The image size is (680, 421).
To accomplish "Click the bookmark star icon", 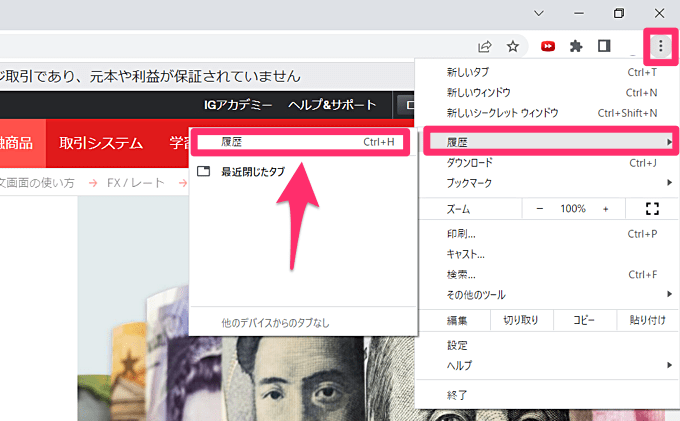I will click(x=513, y=46).
